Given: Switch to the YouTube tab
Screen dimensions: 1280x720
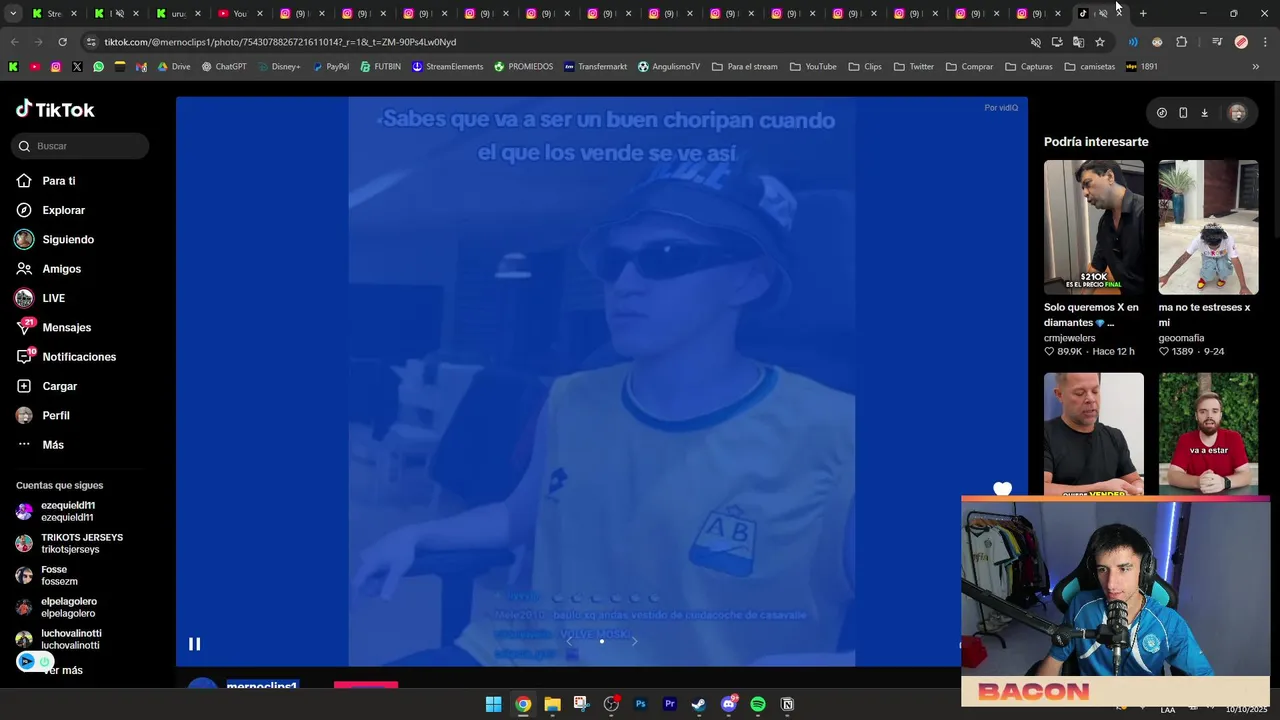Looking at the screenshot, I should pos(240,14).
